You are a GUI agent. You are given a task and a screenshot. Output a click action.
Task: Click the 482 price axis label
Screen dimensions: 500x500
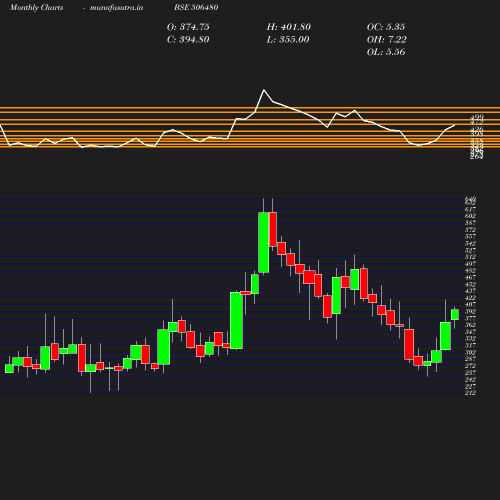(x=470, y=271)
